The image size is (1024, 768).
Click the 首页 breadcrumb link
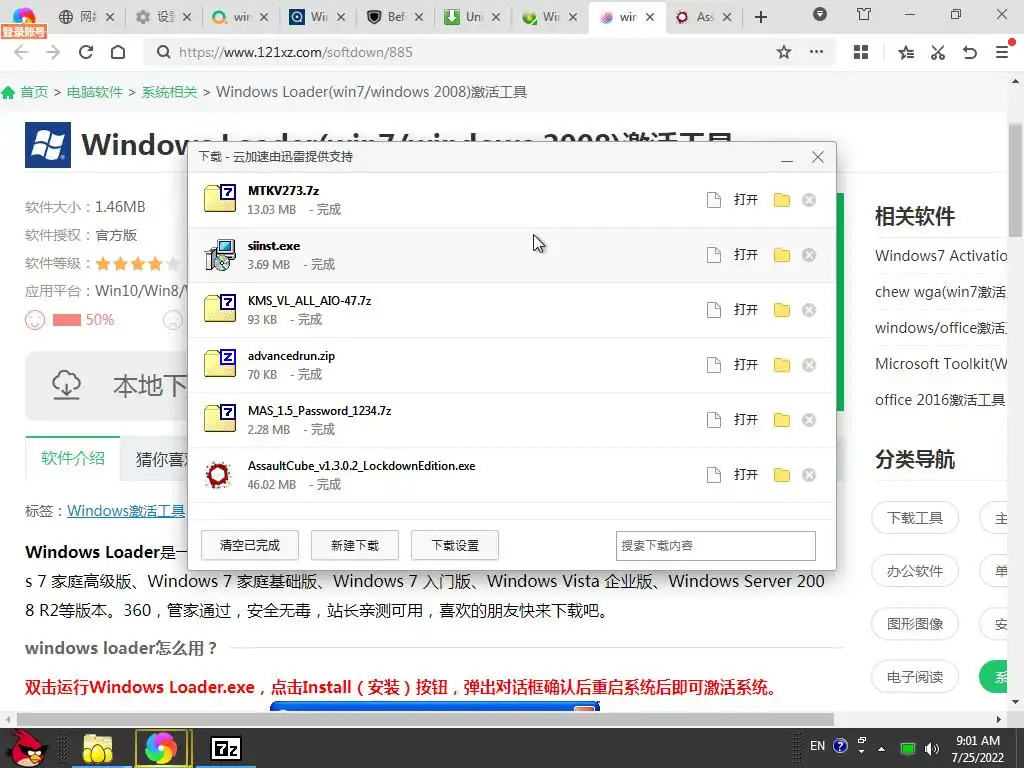click(34, 92)
